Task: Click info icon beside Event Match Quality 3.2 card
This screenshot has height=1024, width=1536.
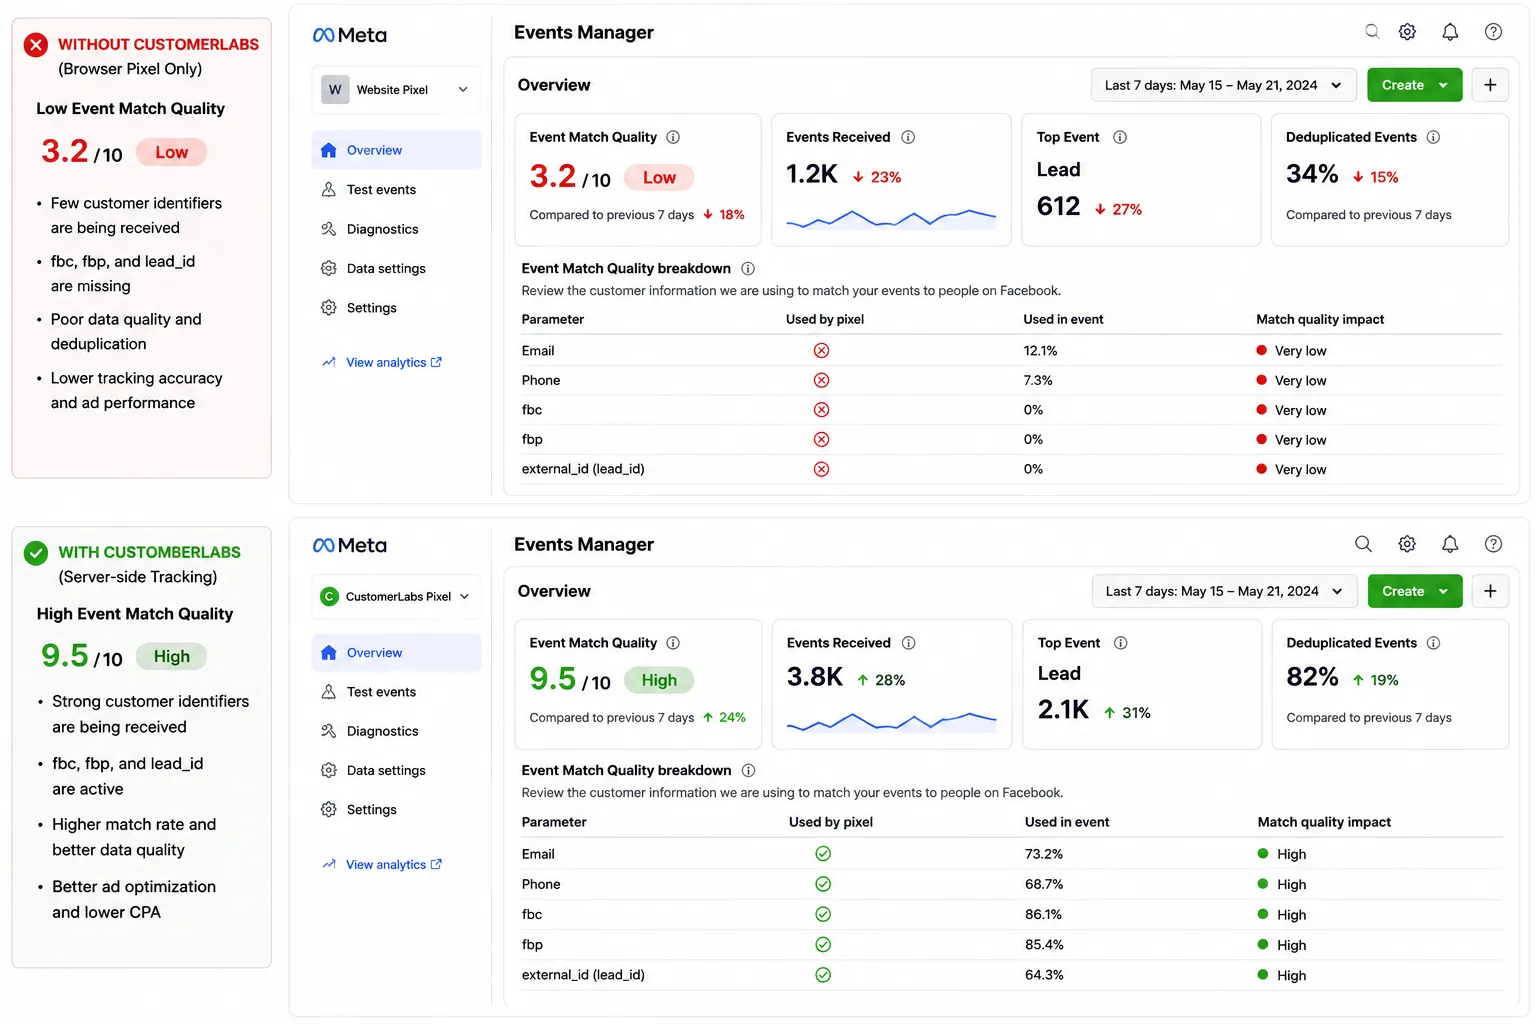Action: click(673, 137)
